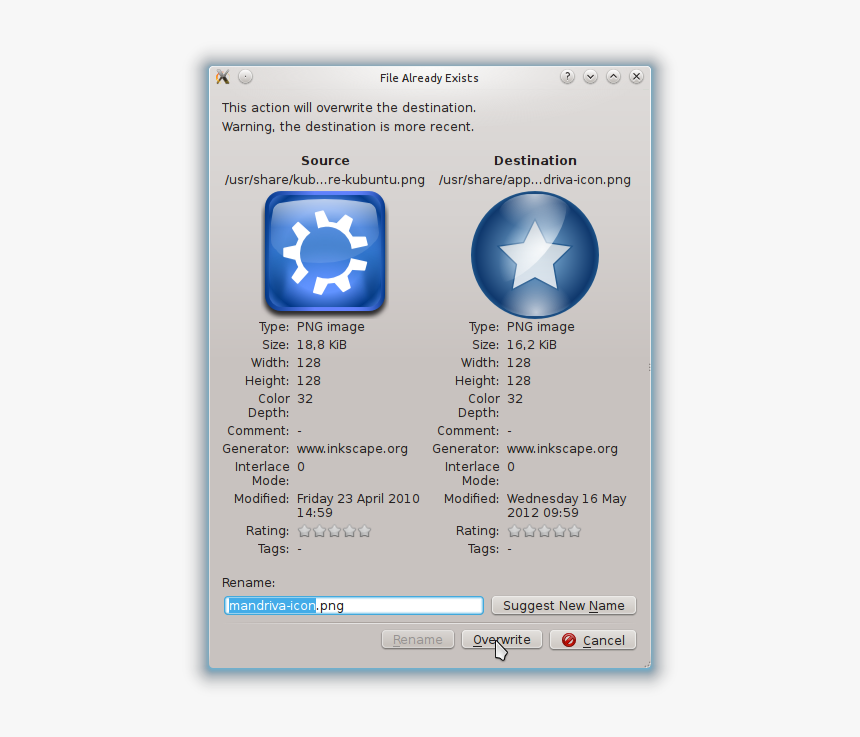The height and width of the screenshot is (737, 860).
Task: Click the disabled Rename button
Action: click(x=418, y=640)
